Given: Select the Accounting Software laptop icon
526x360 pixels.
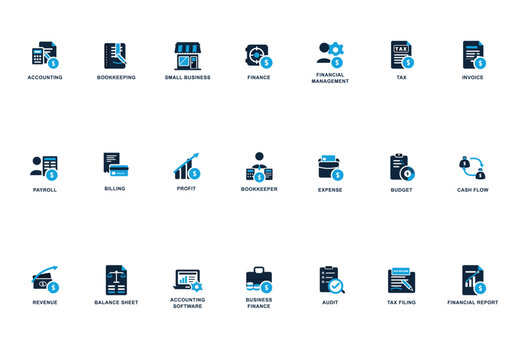Looking at the screenshot, I should pos(188,280).
